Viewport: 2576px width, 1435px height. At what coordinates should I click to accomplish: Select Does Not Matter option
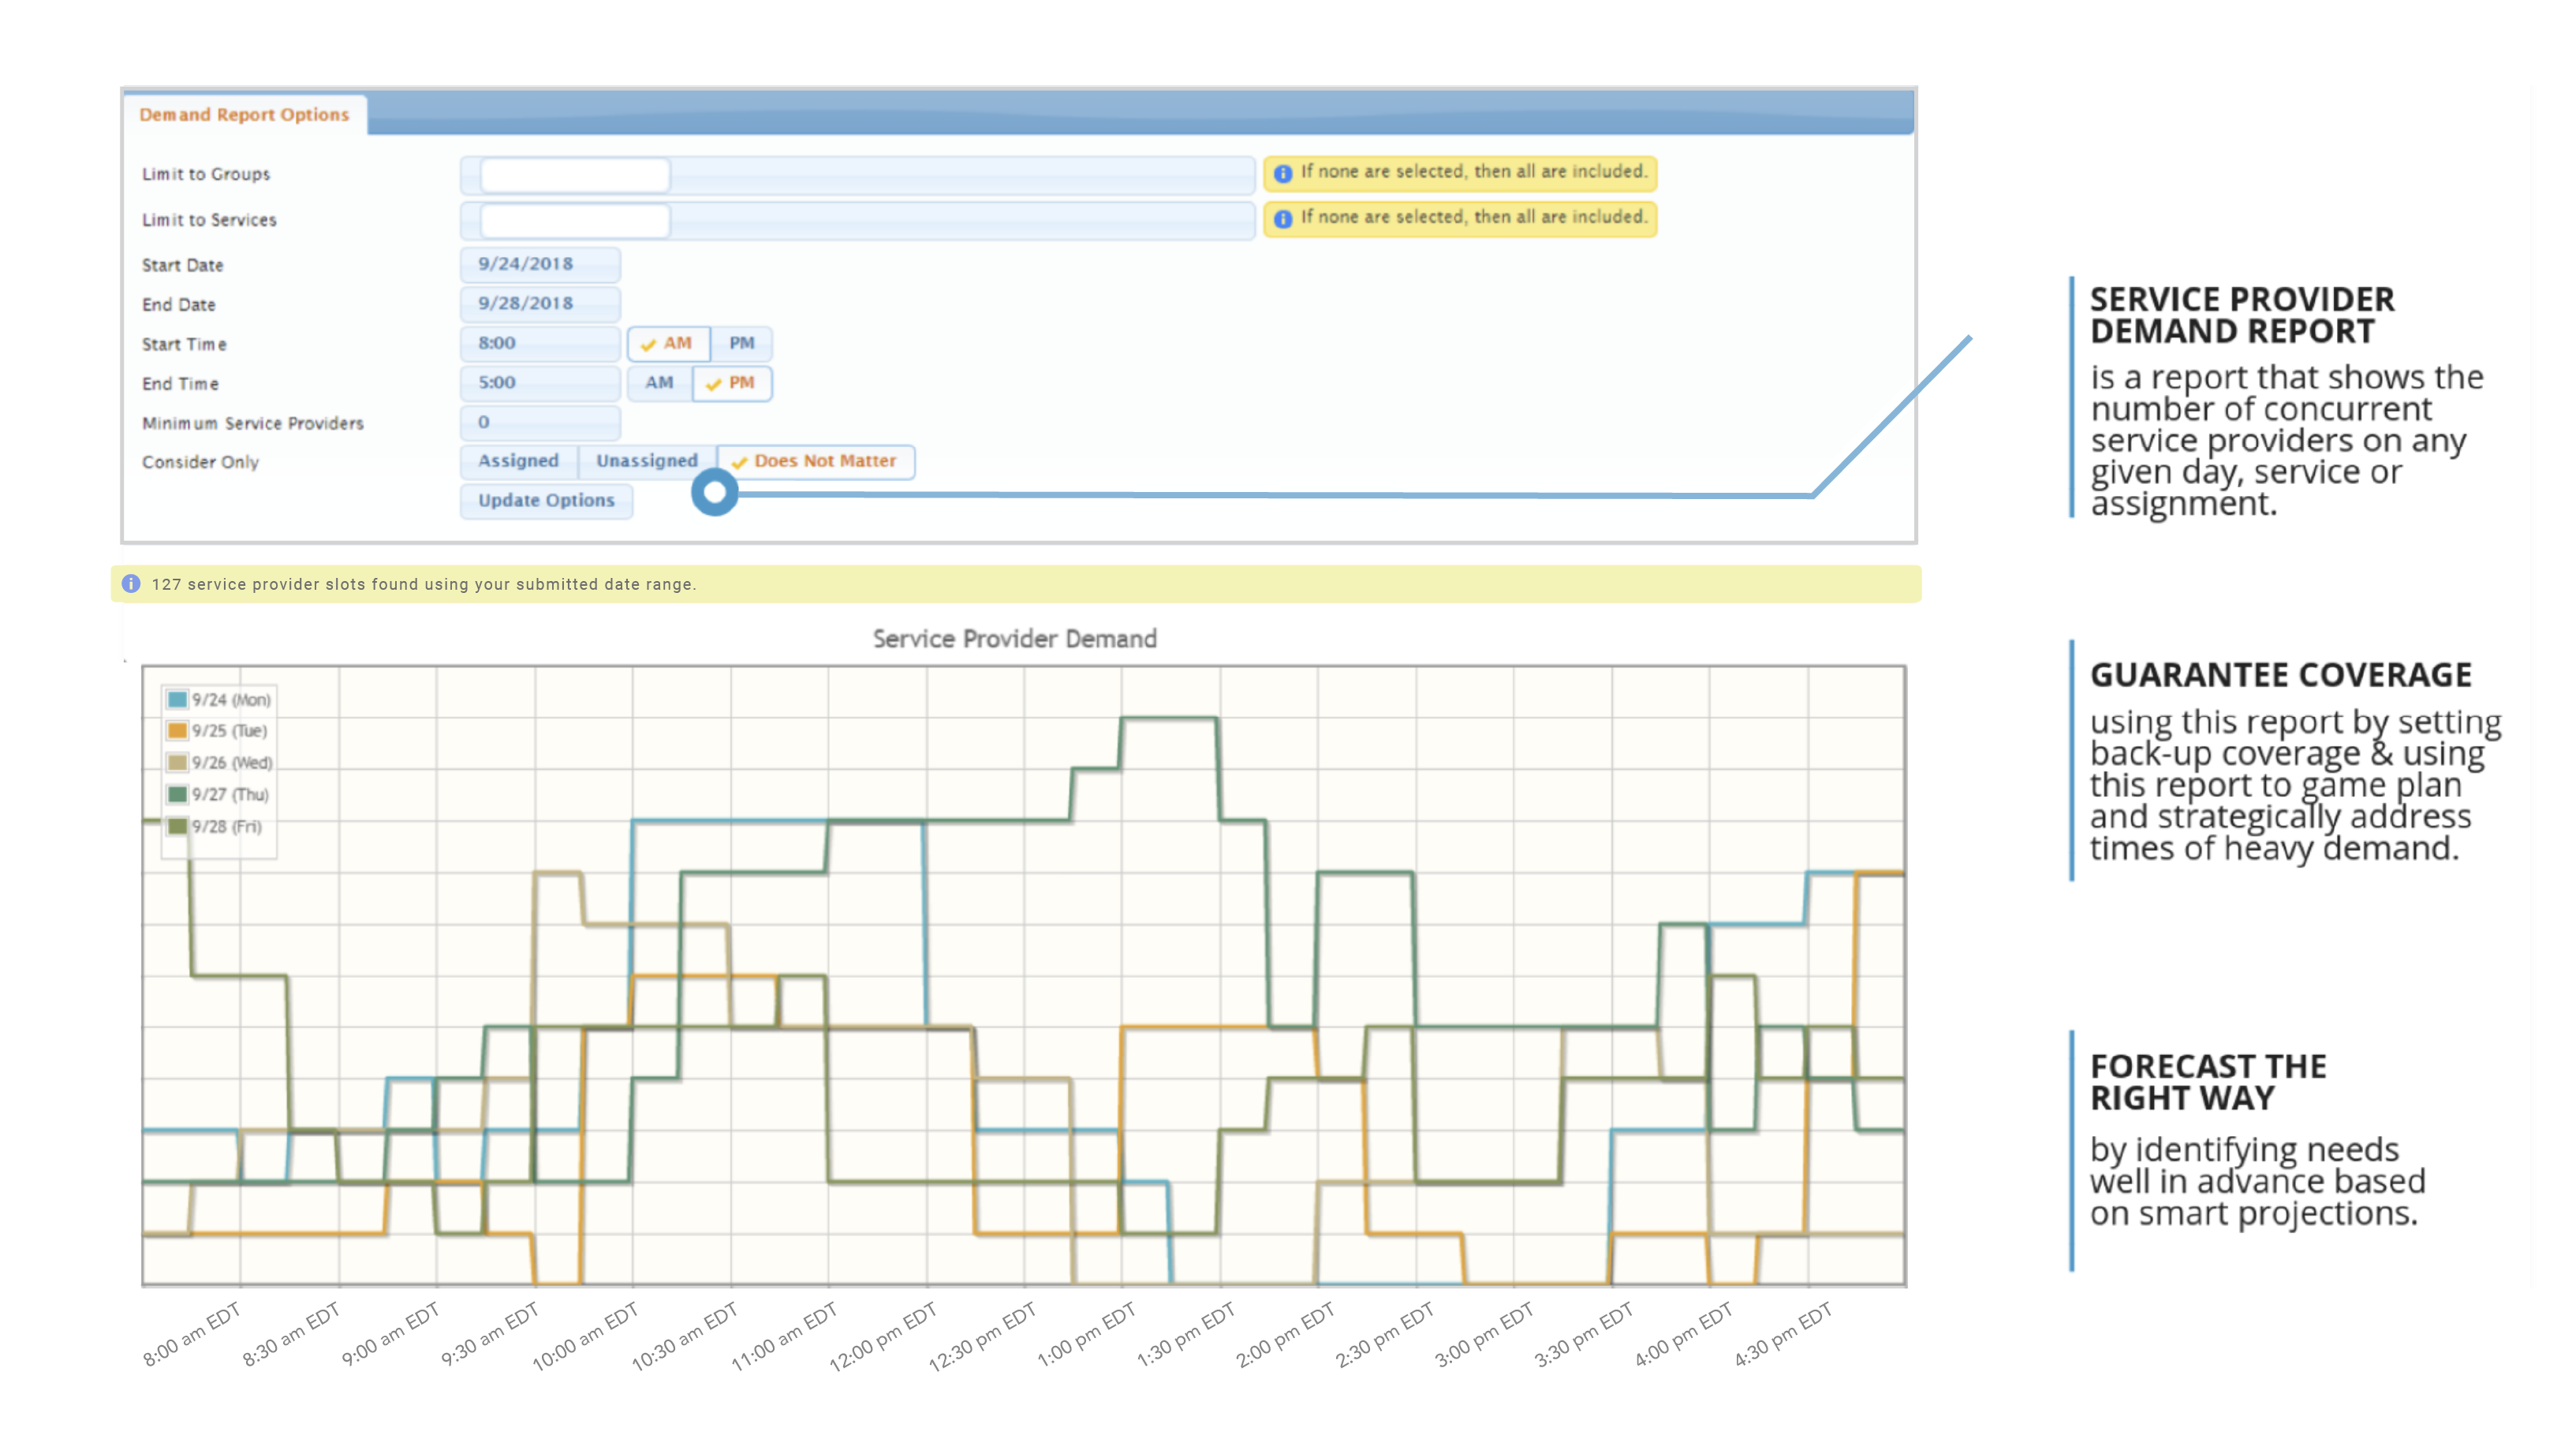point(815,461)
